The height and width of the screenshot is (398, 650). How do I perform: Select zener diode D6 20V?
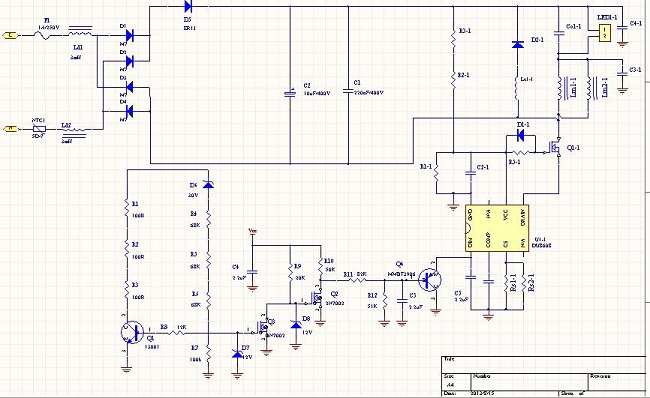coord(208,184)
